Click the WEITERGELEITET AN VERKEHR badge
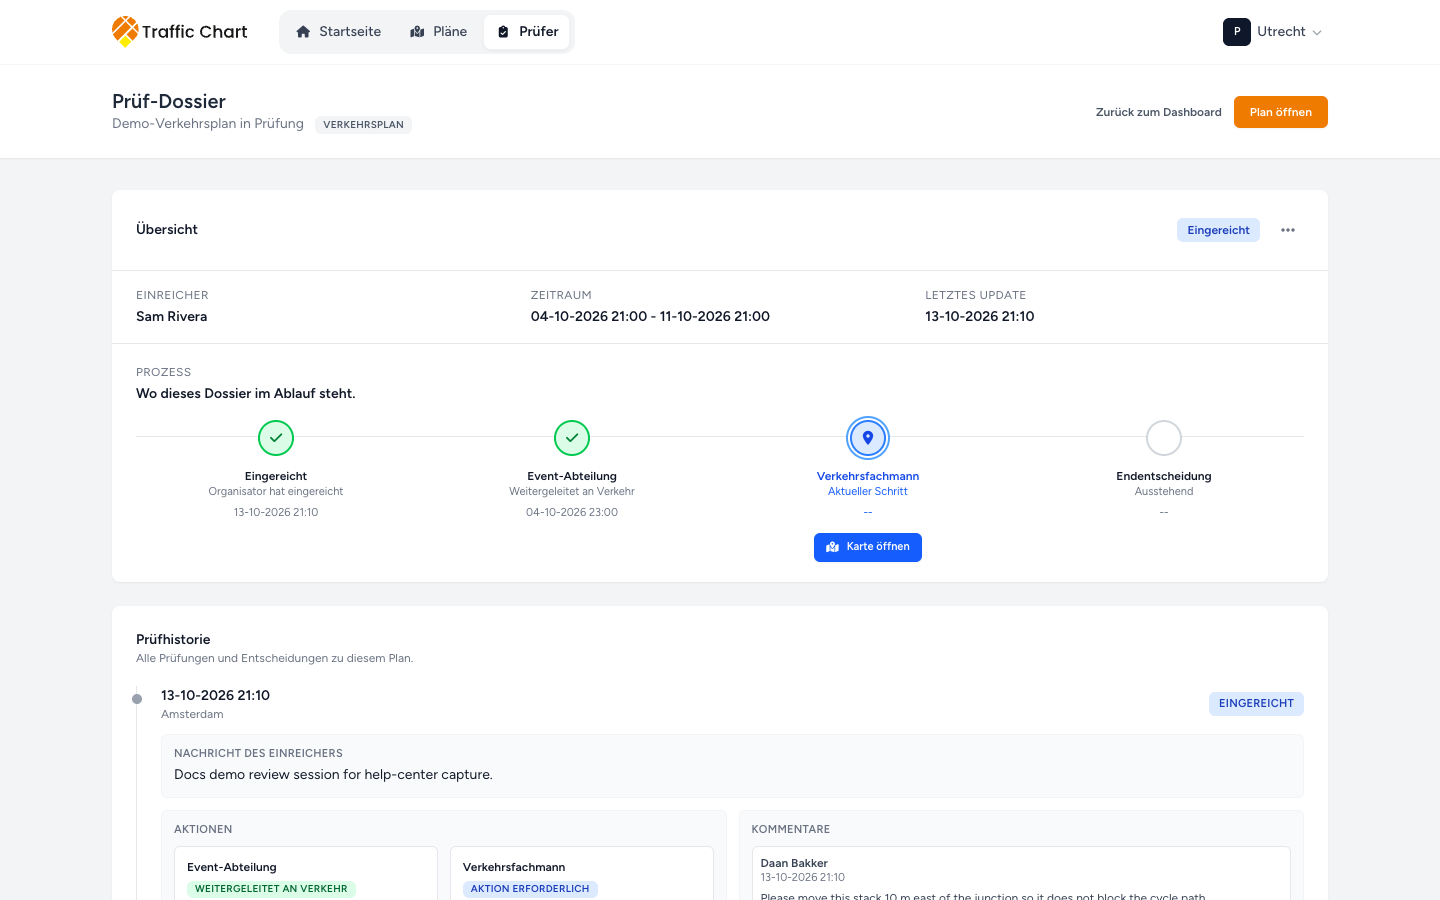This screenshot has height=900, width=1440. click(271, 889)
